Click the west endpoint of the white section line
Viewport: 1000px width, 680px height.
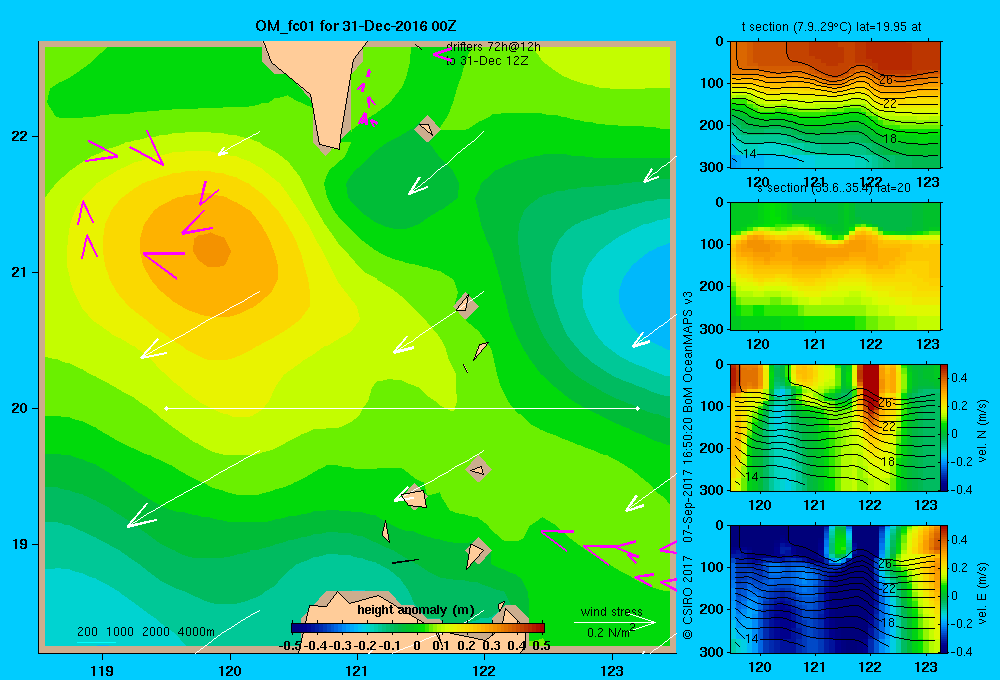pos(166,408)
